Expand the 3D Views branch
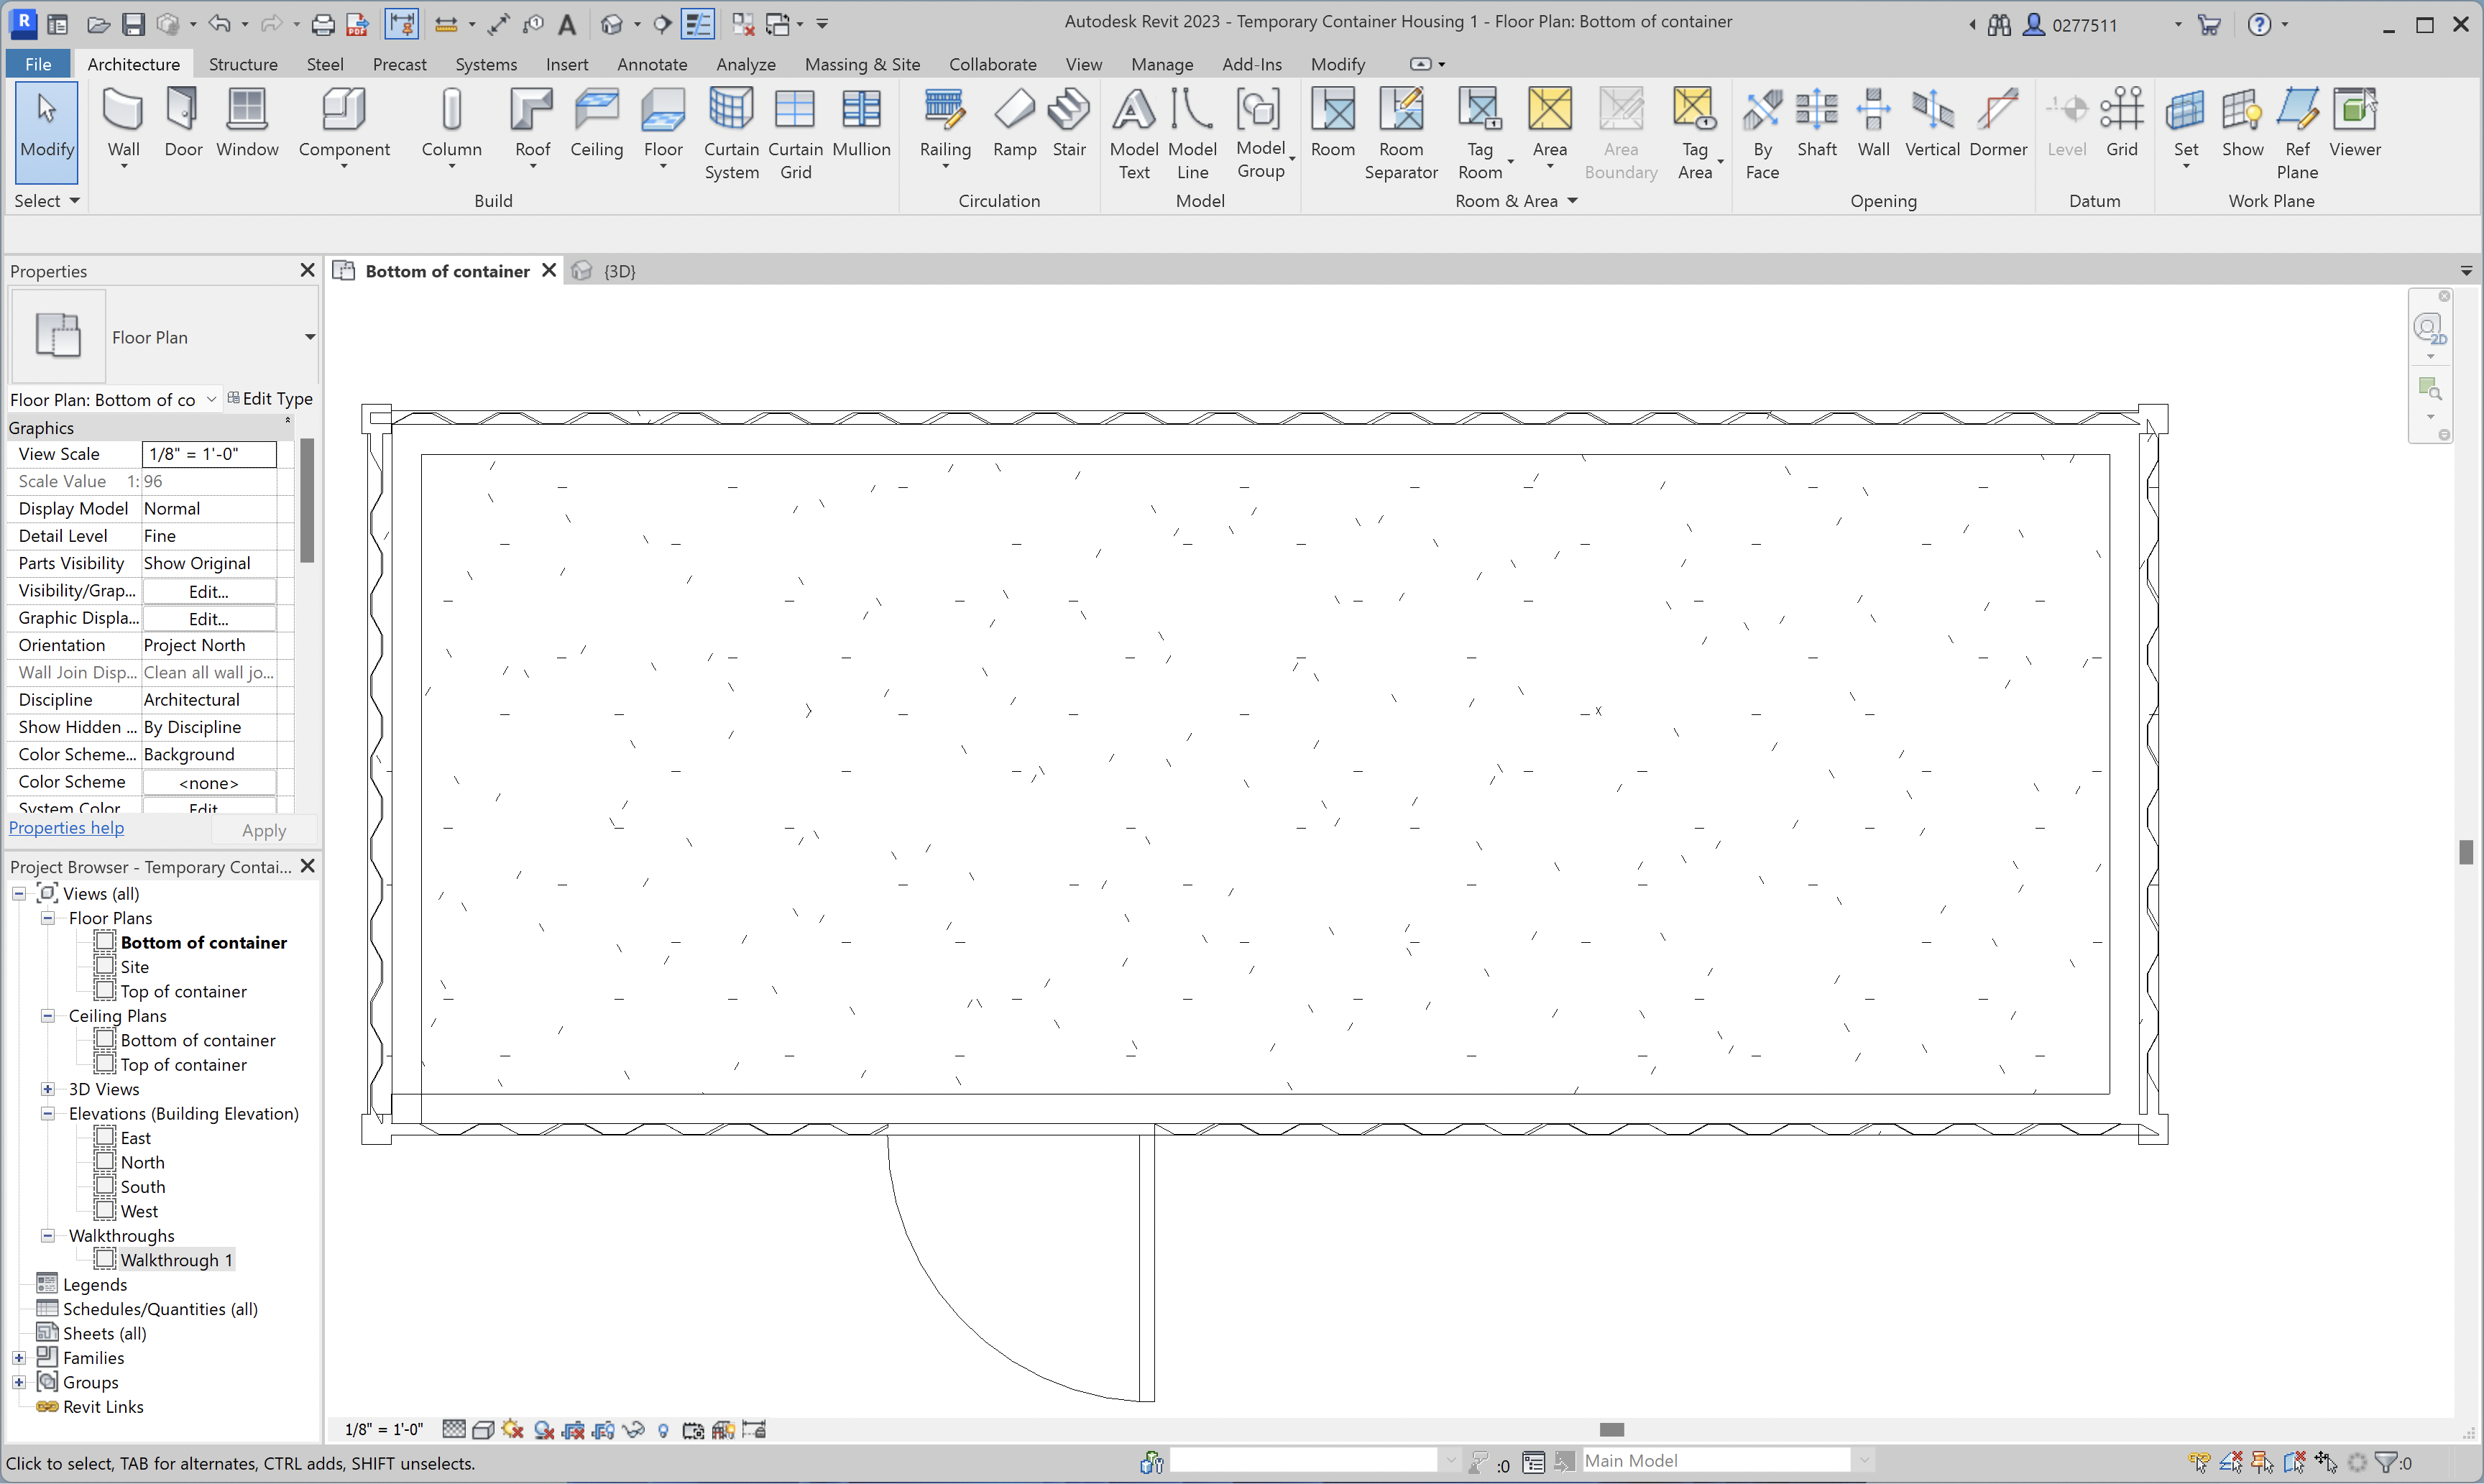The image size is (2484, 1484). (x=47, y=1089)
